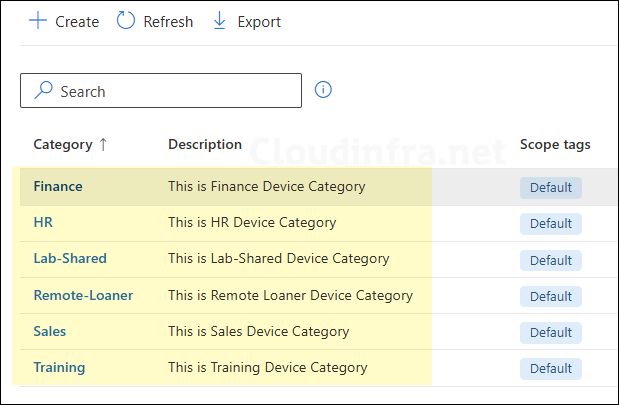The height and width of the screenshot is (405, 619).
Task: Click the Default tag in Training row
Action: point(550,368)
